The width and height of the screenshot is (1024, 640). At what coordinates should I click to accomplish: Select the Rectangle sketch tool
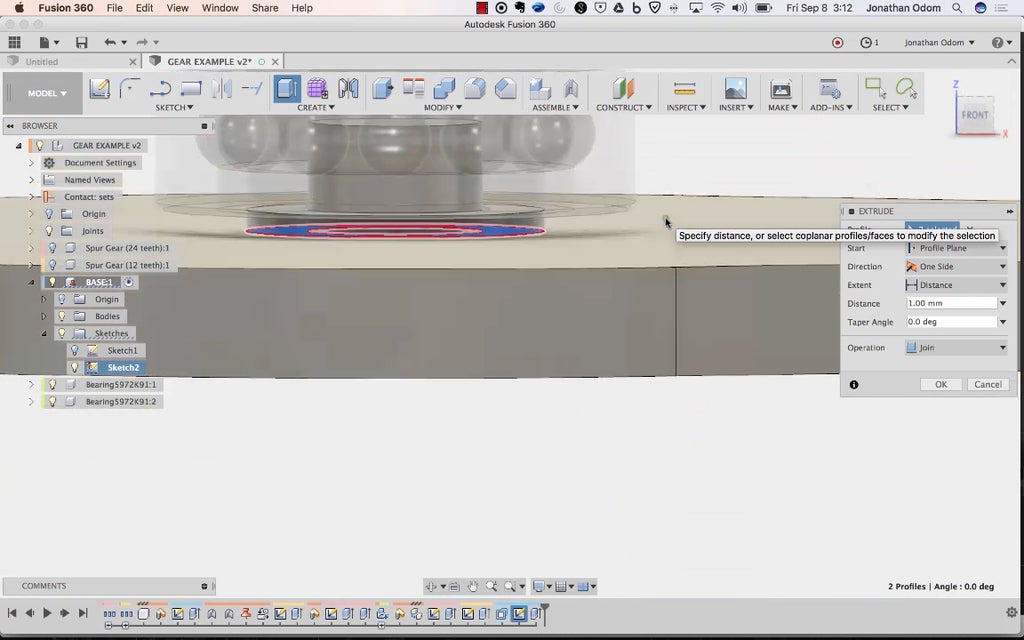pos(191,88)
